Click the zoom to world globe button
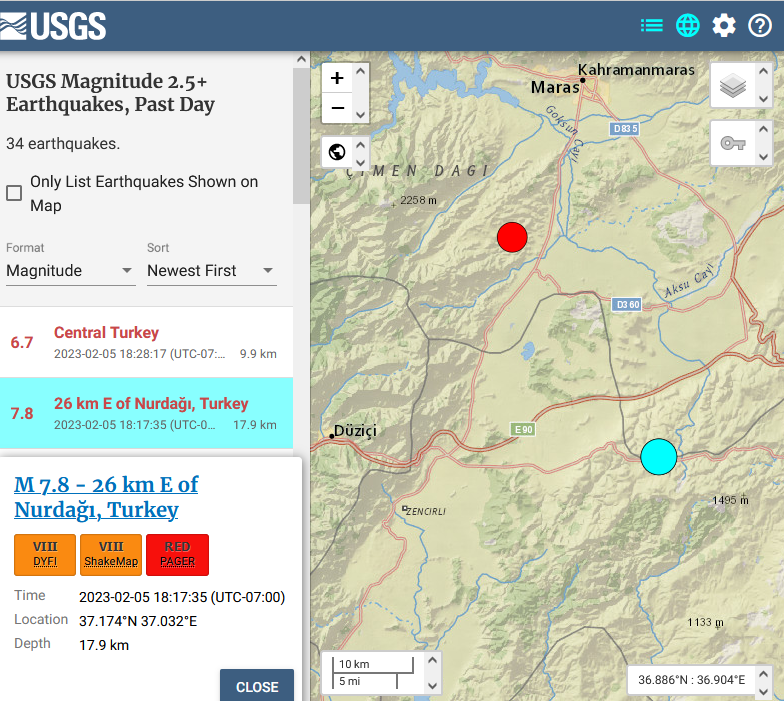This screenshot has width=784, height=701. 337,152
